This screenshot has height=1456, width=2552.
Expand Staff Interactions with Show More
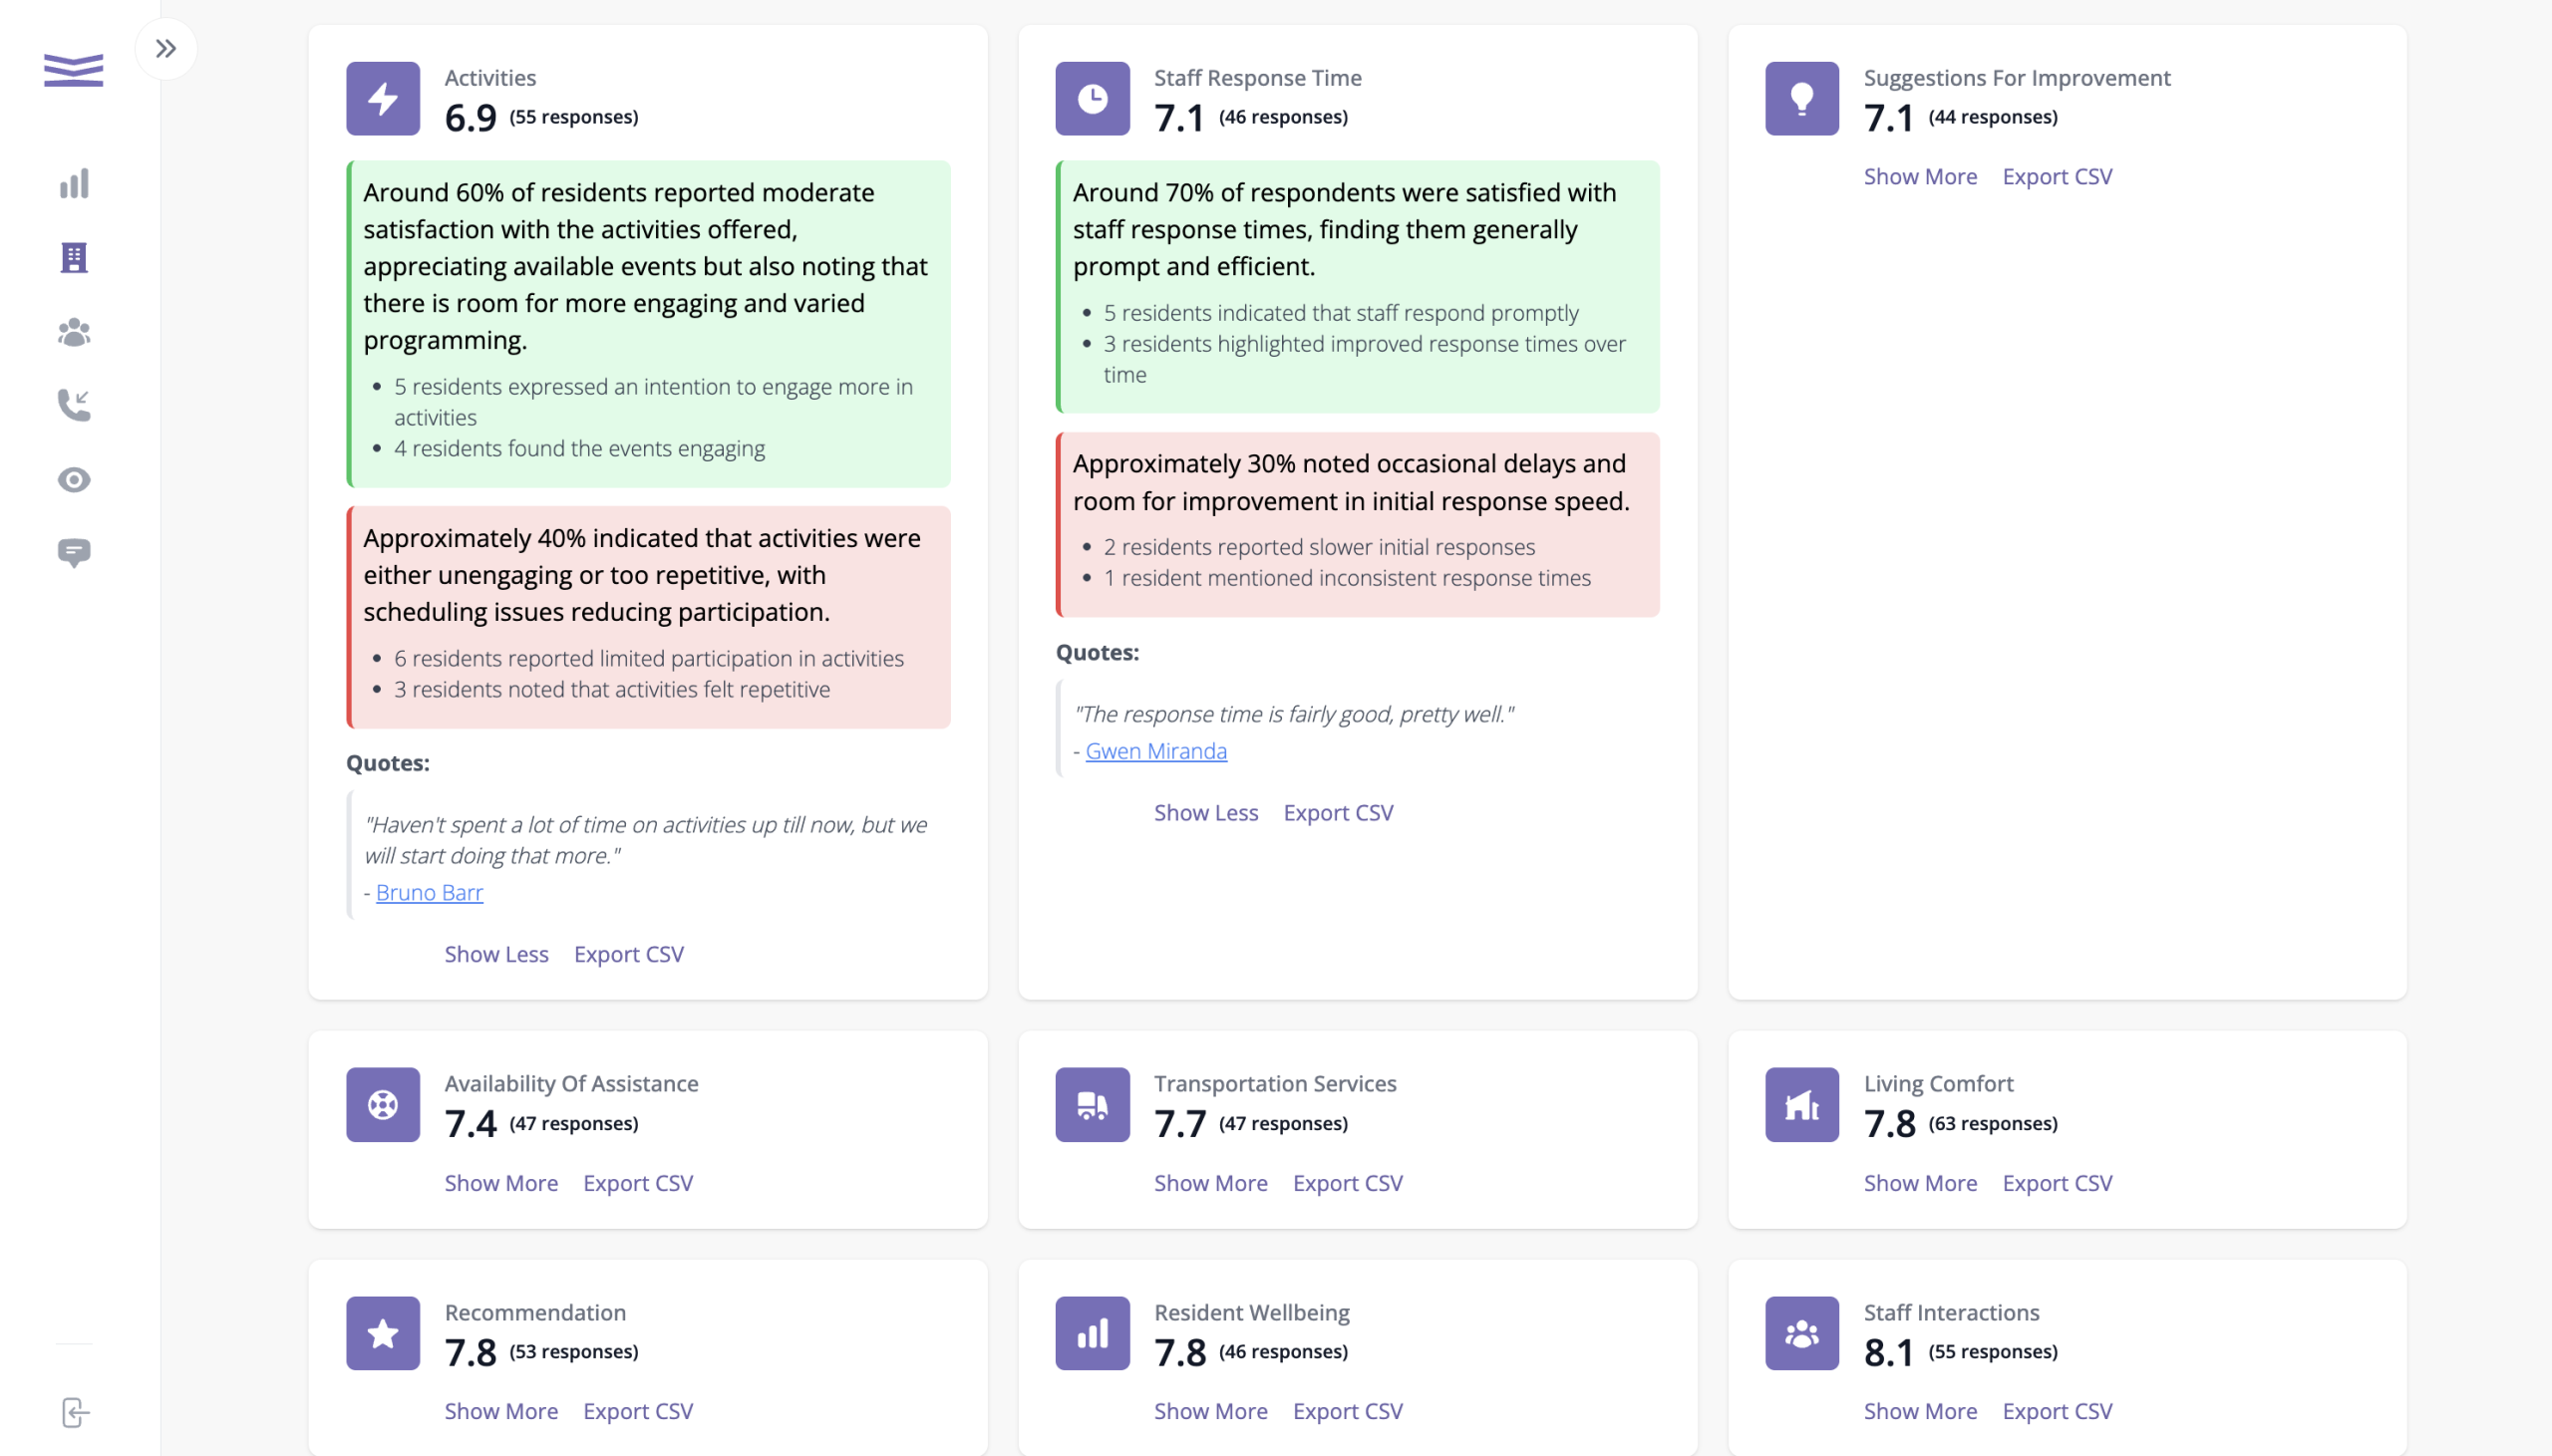click(x=1919, y=1411)
